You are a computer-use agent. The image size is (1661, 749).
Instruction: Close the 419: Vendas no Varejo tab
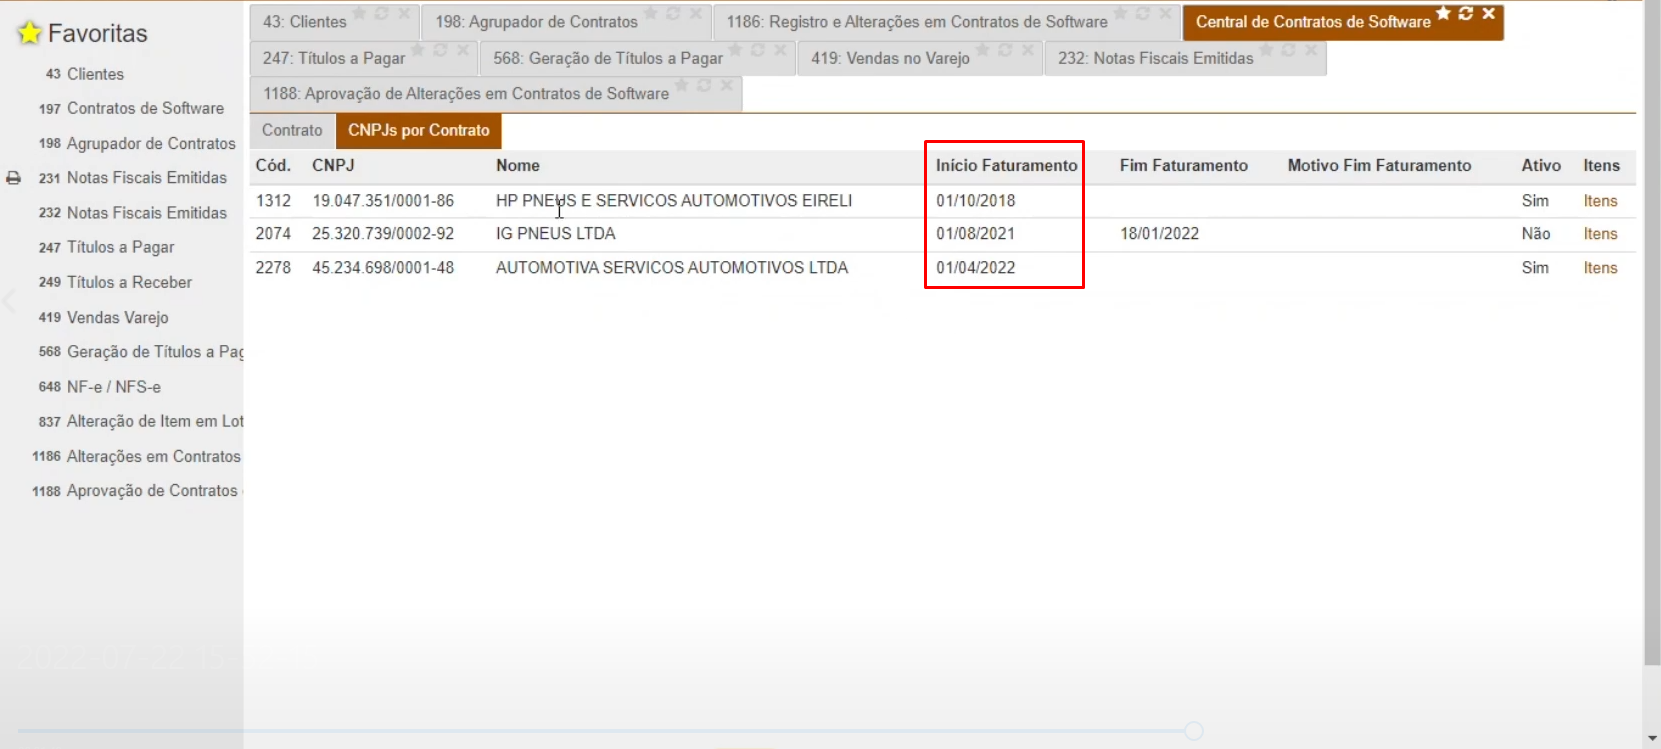coord(1028,50)
